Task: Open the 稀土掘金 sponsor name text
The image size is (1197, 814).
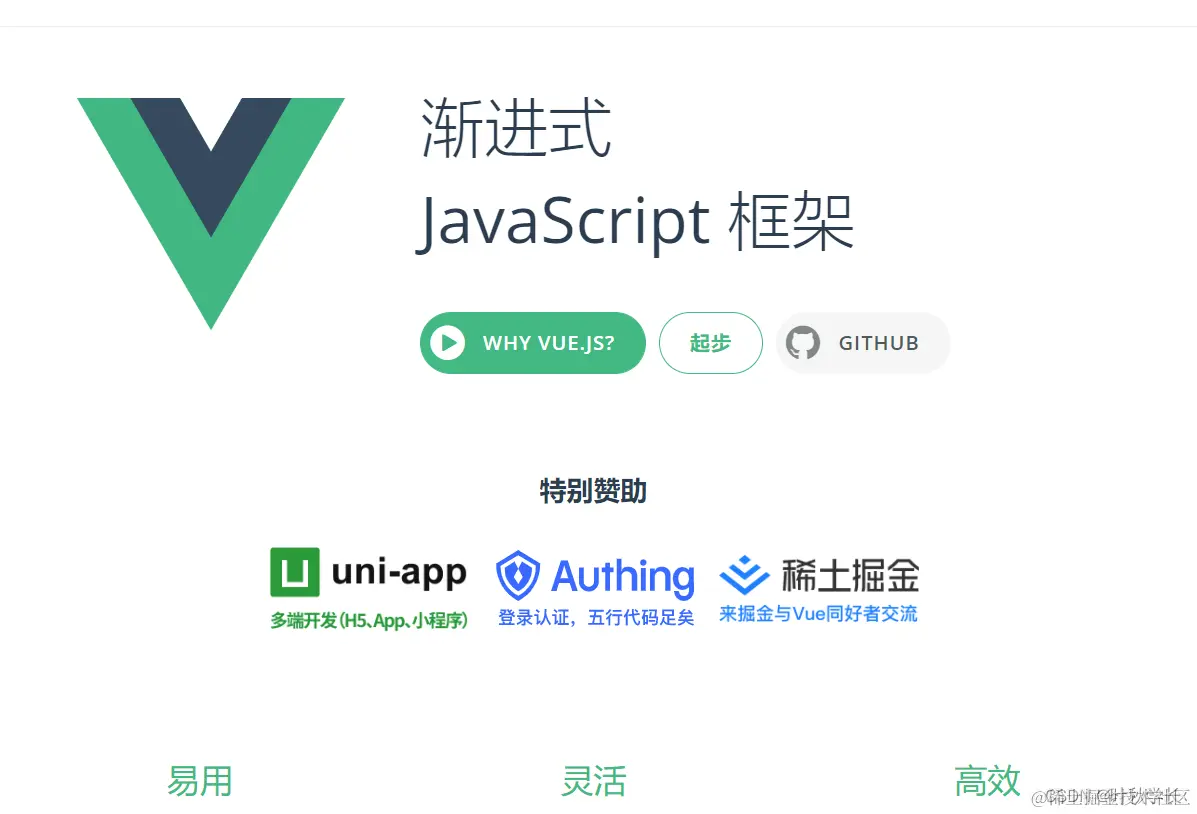Action: [x=850, y=575]
